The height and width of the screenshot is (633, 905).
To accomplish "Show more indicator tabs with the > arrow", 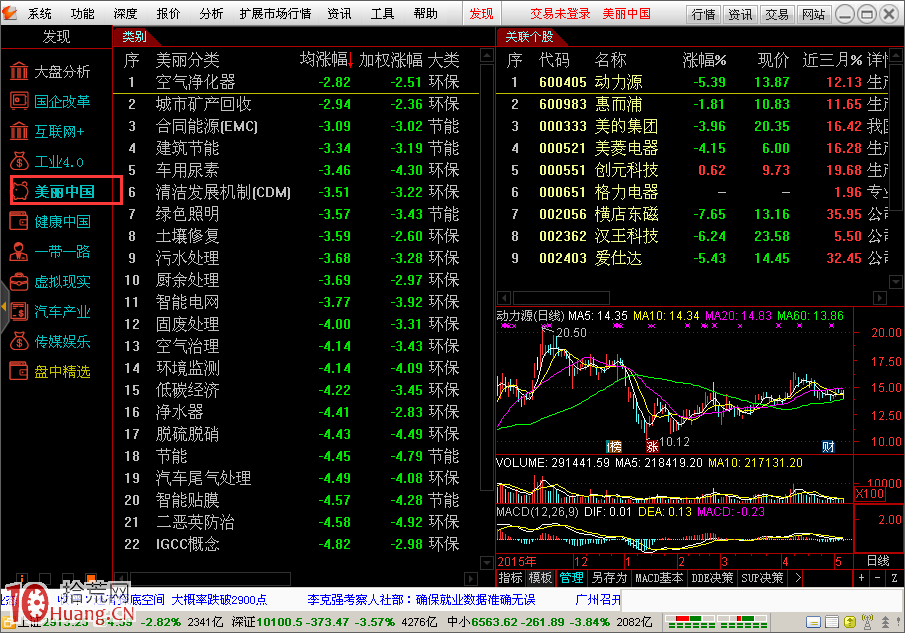I will [x=798, y=578].
